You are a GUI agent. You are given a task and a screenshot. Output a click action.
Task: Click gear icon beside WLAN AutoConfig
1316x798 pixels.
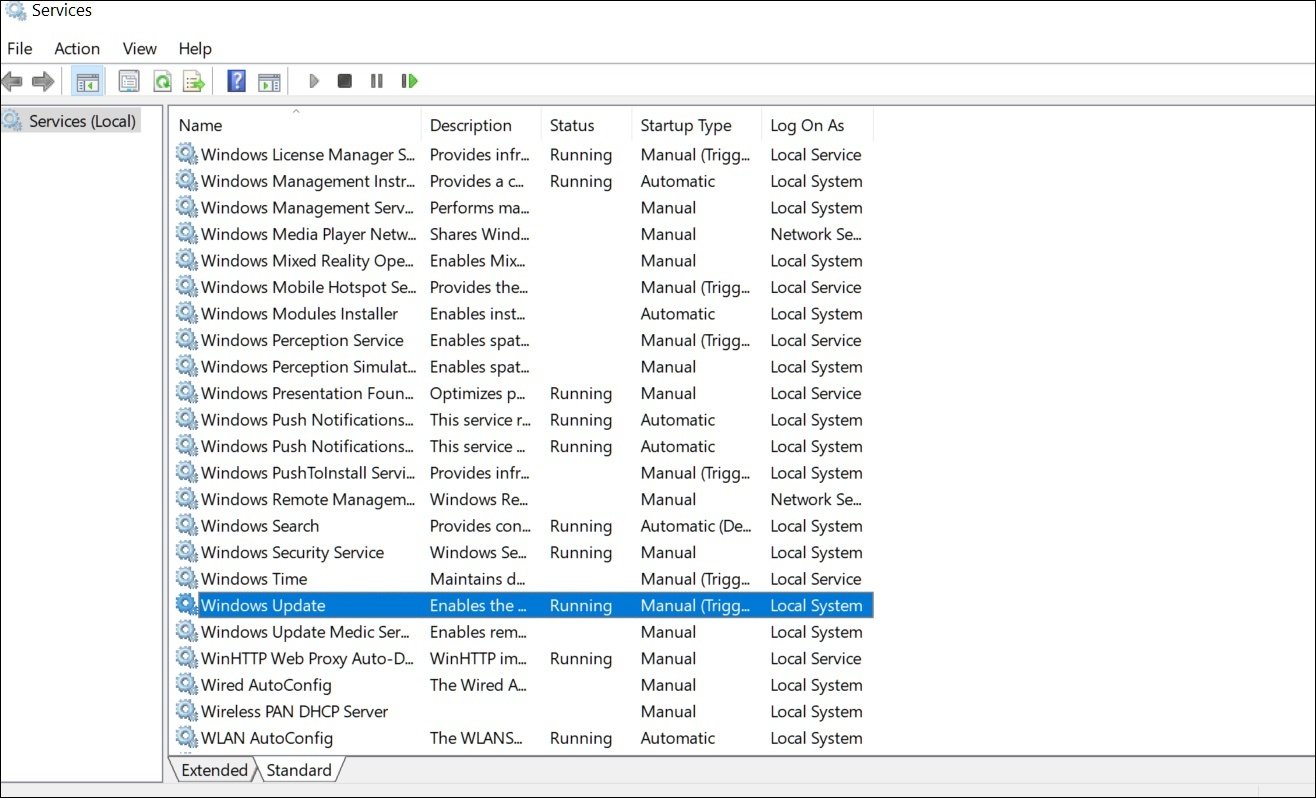pyautogui.click(x=186, y=738)
